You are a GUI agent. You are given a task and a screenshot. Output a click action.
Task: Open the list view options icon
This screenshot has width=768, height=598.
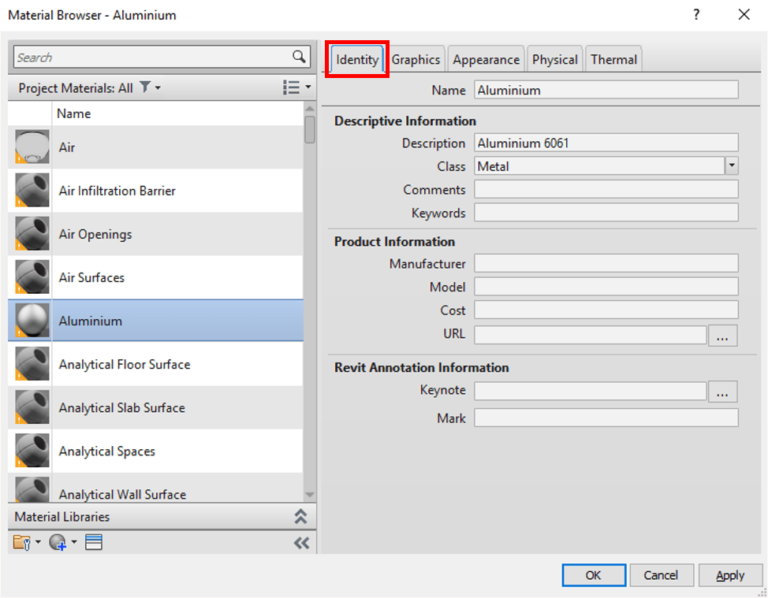(x=291, y=88)
